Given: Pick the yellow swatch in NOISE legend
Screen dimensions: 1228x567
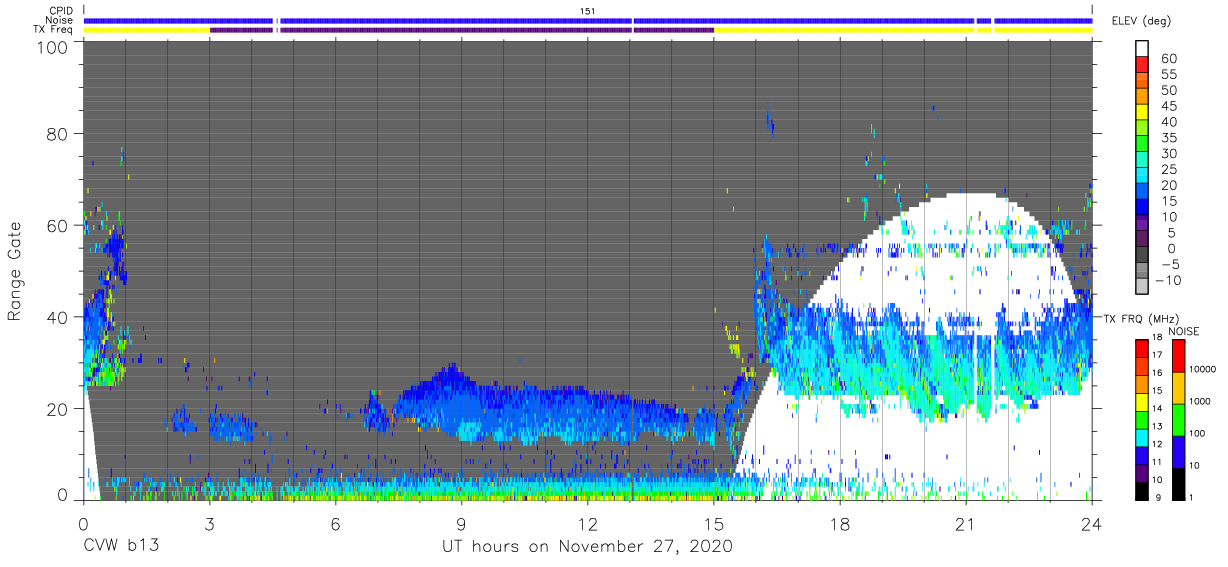Looking at the screenshot, I should 1177,388.
